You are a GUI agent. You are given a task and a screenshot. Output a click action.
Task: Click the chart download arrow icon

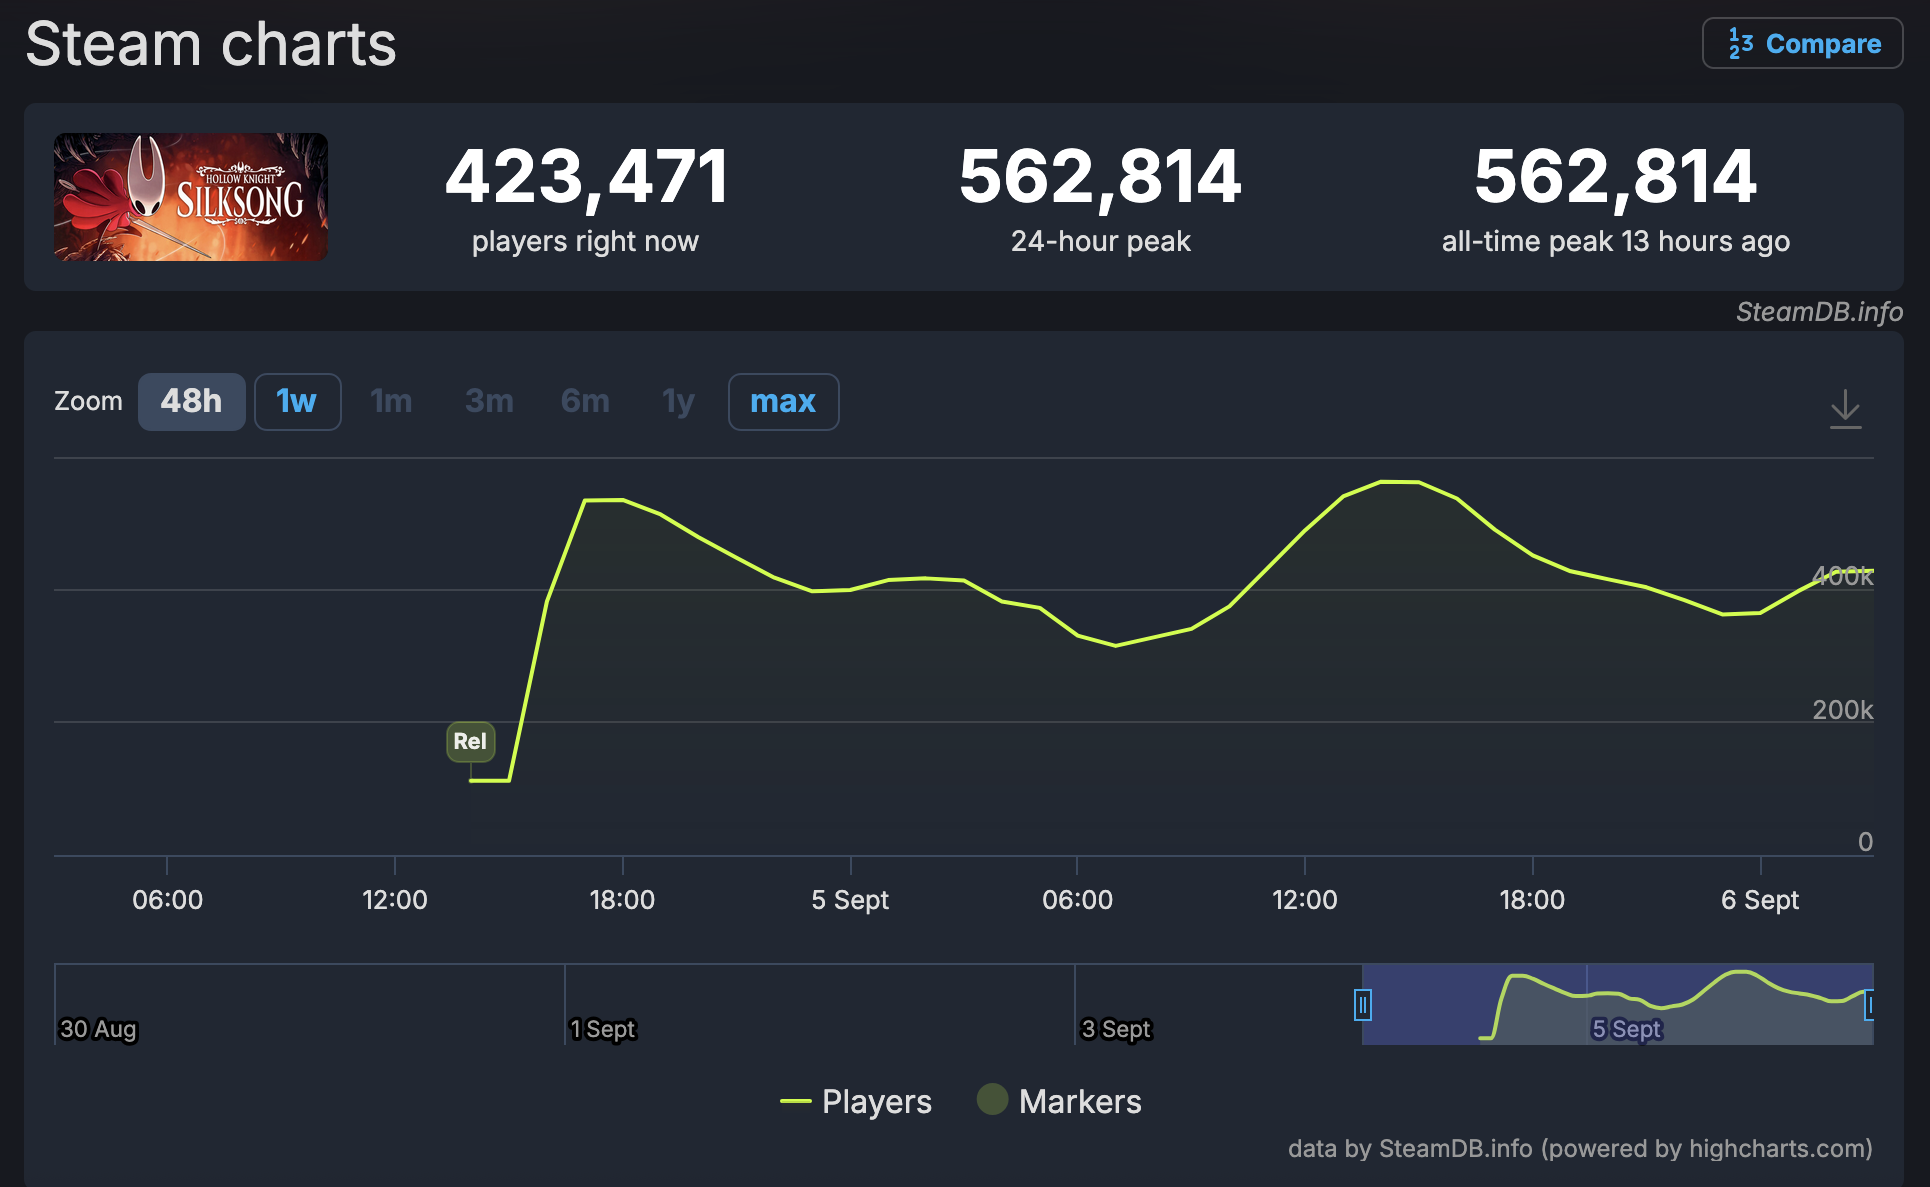point(1845,409)
